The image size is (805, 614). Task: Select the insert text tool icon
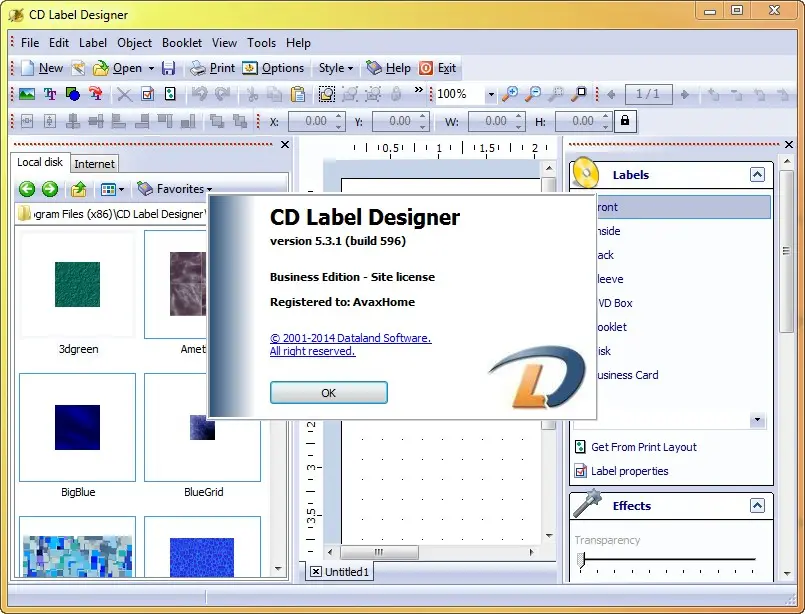(x=50, y=94)
